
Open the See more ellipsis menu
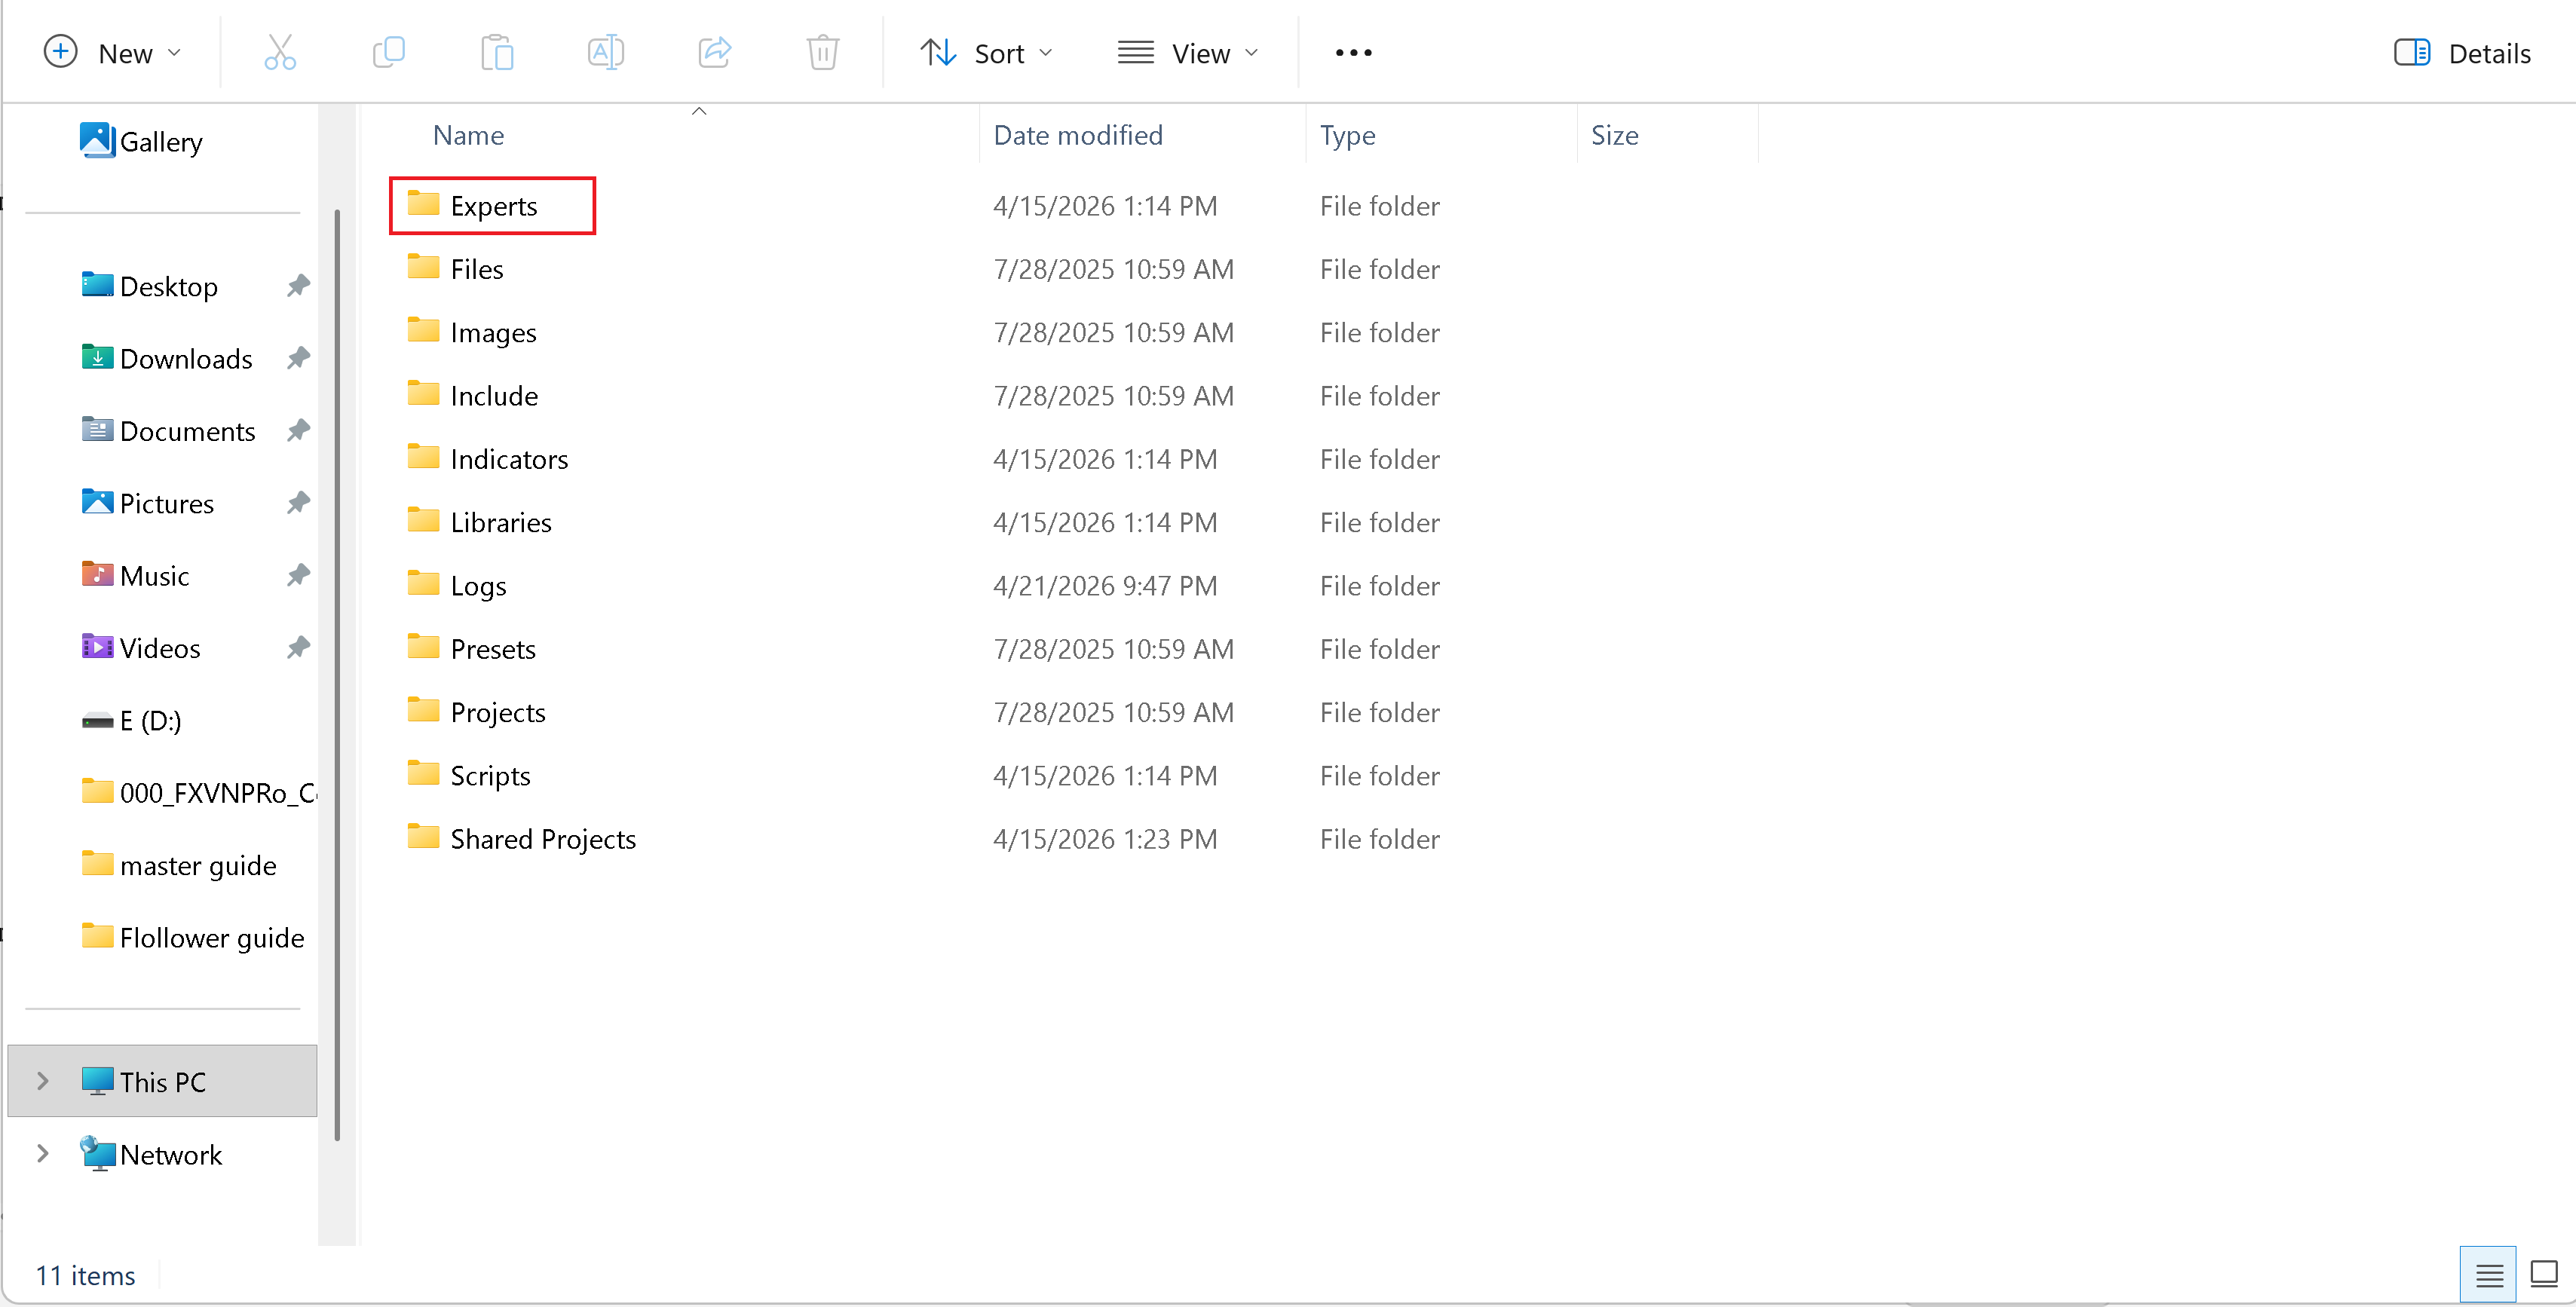1353,52
